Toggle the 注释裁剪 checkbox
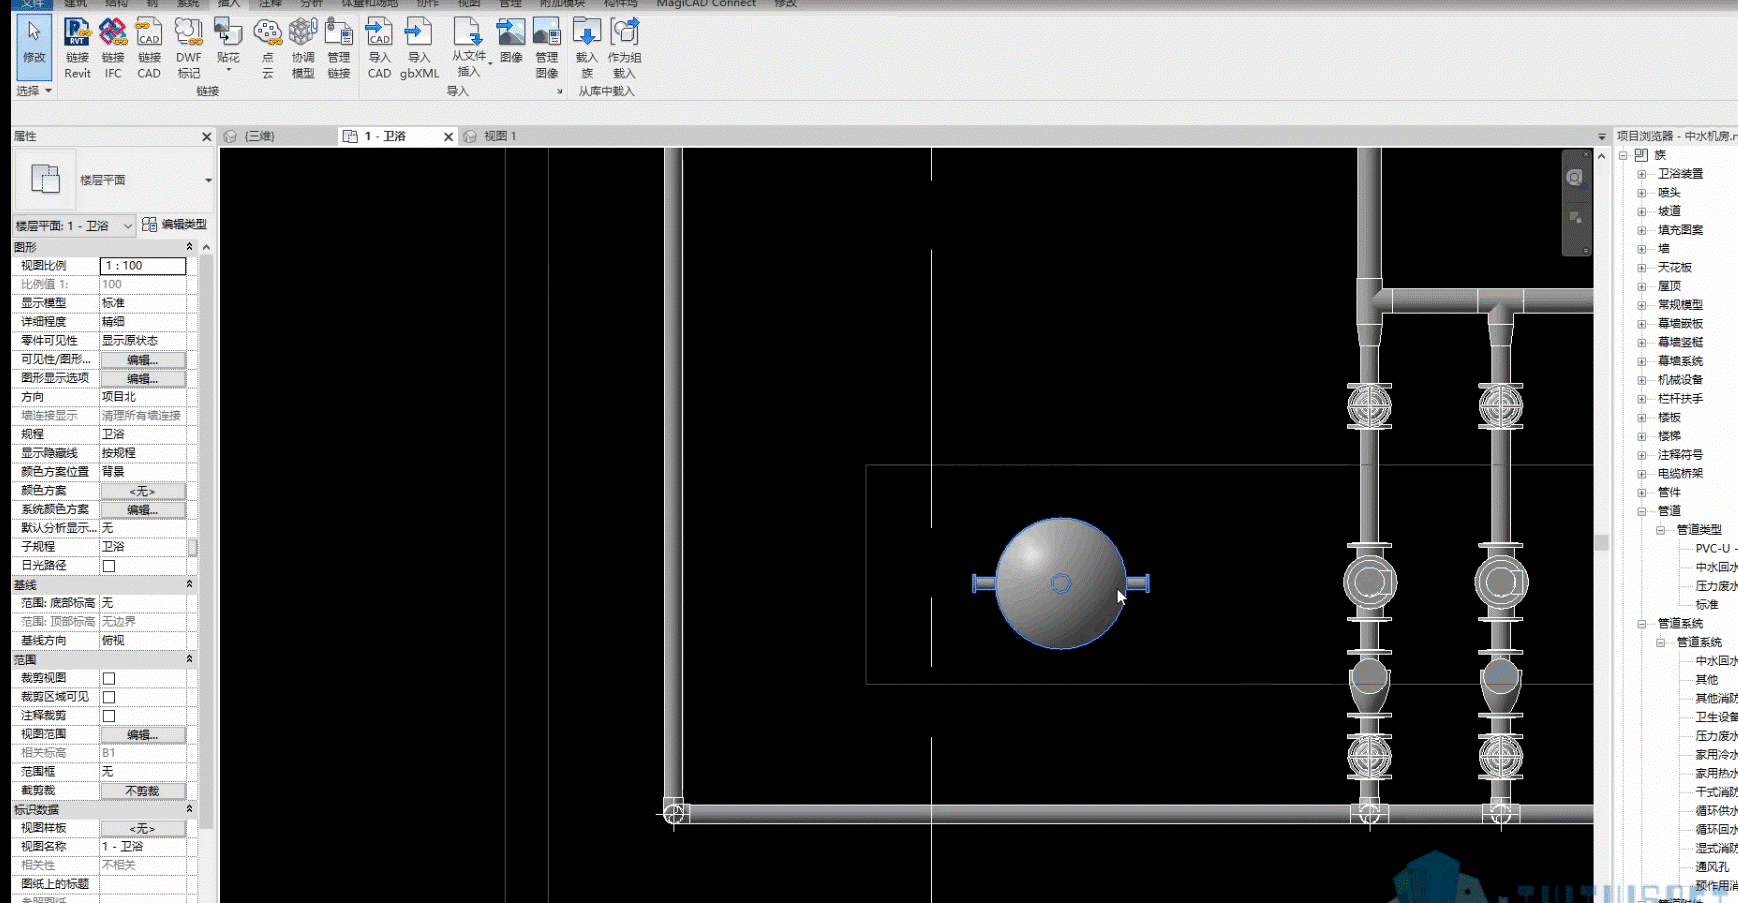 coord(109,716)
